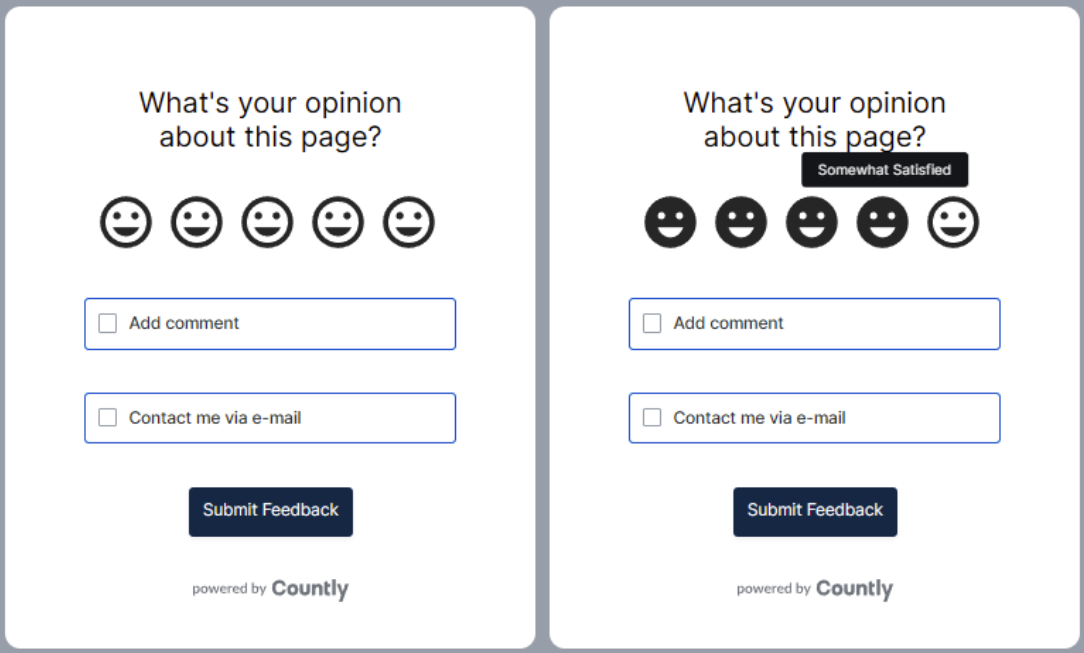Select the fifth smiley in the left widget
This screenshot has width=1084, height=653.
point(409,223)
